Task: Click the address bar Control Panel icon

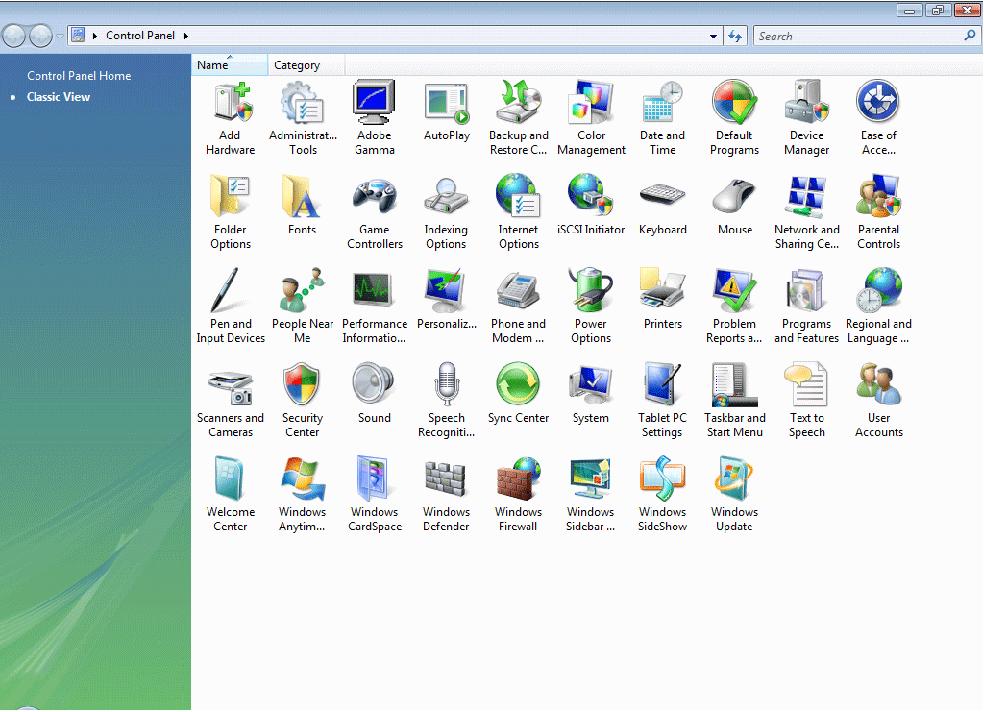Action: tap(78, 35)
